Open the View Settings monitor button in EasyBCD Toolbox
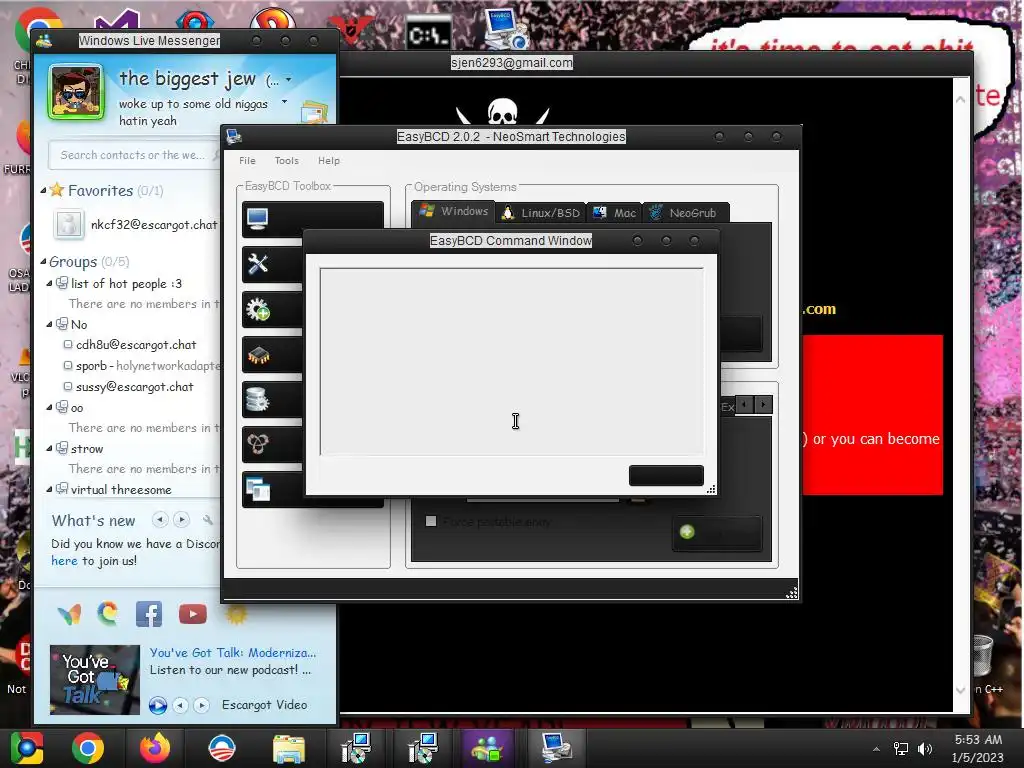This screenshot has height=768, width=1024. 312,219
